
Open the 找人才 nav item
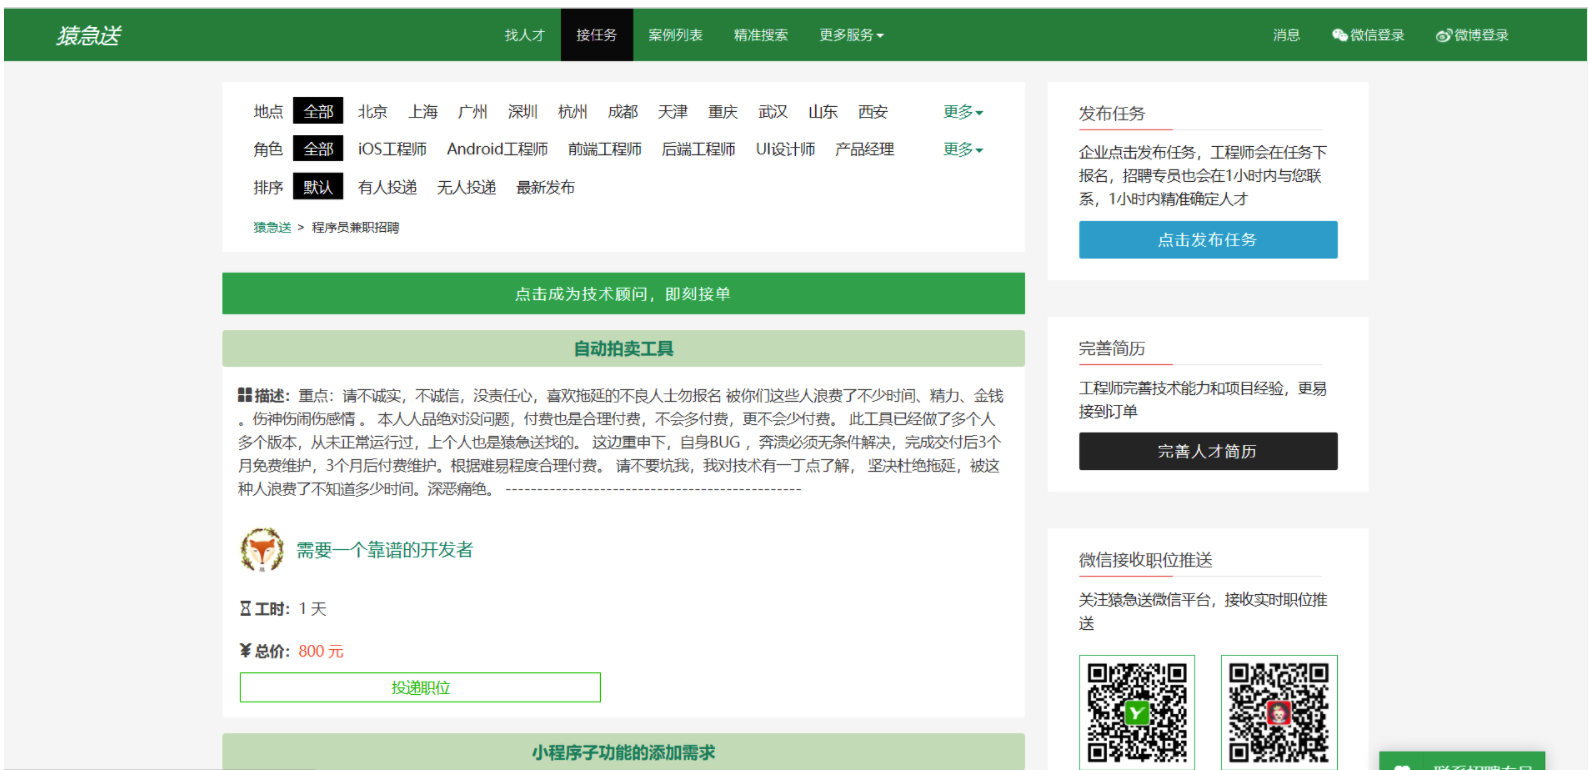pos(525,35)
